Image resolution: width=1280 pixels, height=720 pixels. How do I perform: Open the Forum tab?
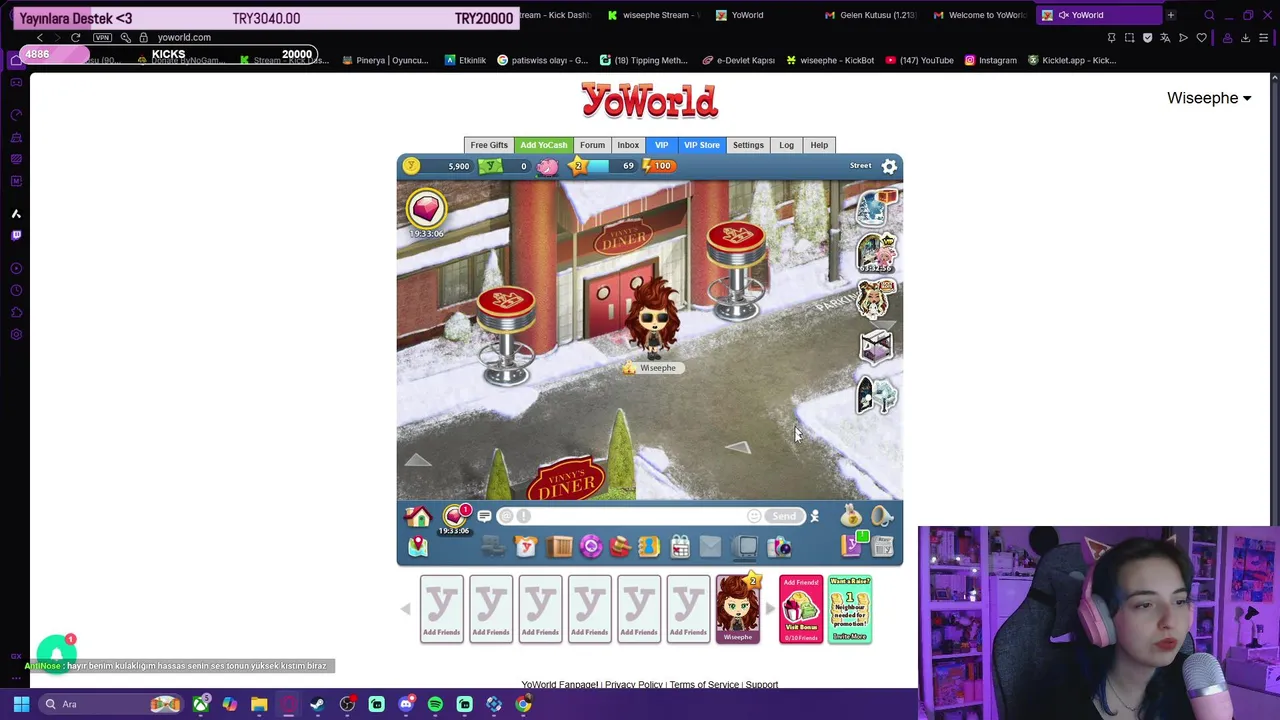click(x=592, y=145)
